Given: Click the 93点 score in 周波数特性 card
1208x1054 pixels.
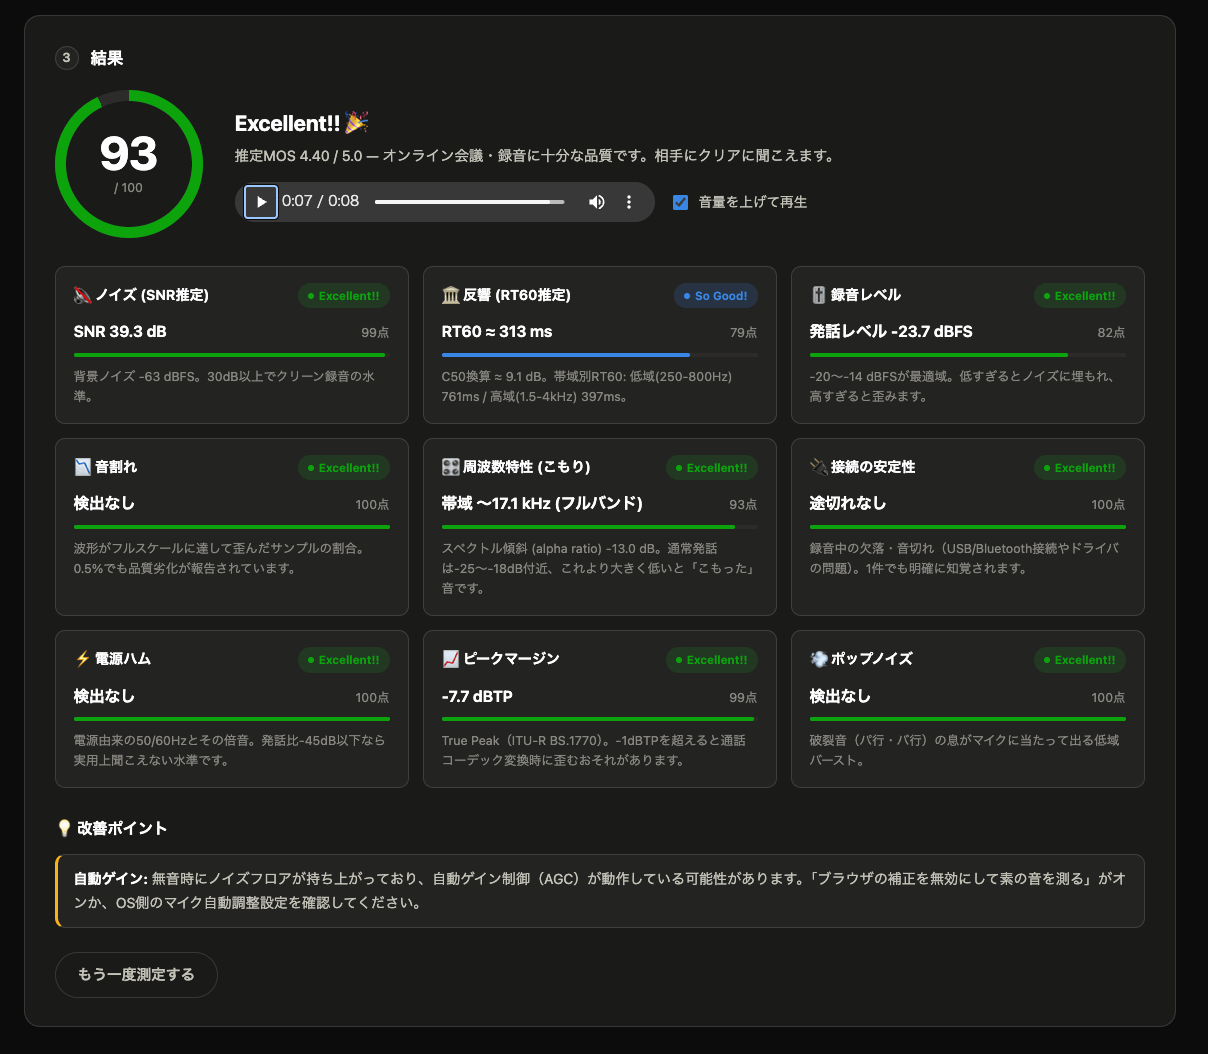Looking at the screenshot, I should click(x=743, y=505).
